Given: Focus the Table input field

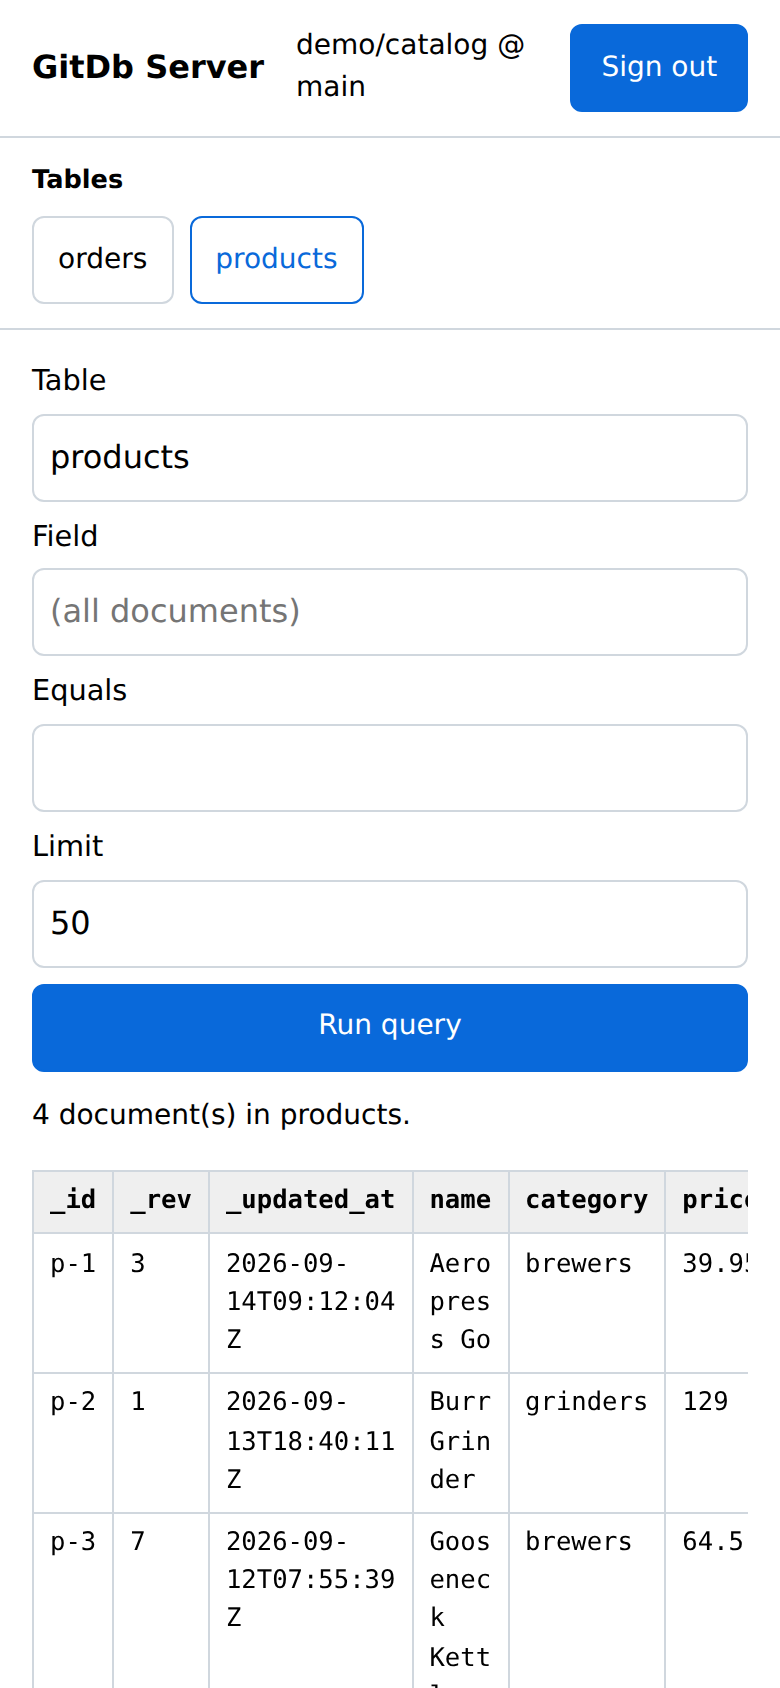Looking at the screenshot, I should pyautogui.click(x=390, y=458).
